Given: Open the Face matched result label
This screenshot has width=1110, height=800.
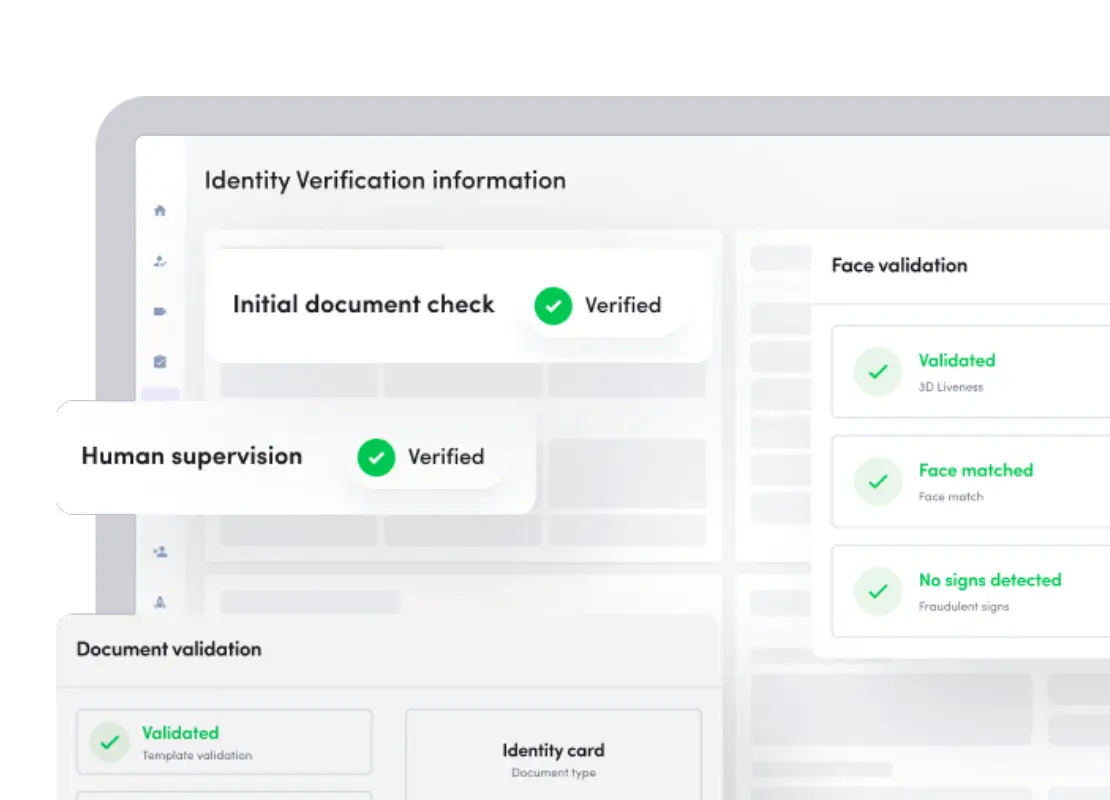Looking at the screenshot, I should (x=975, y=470).
